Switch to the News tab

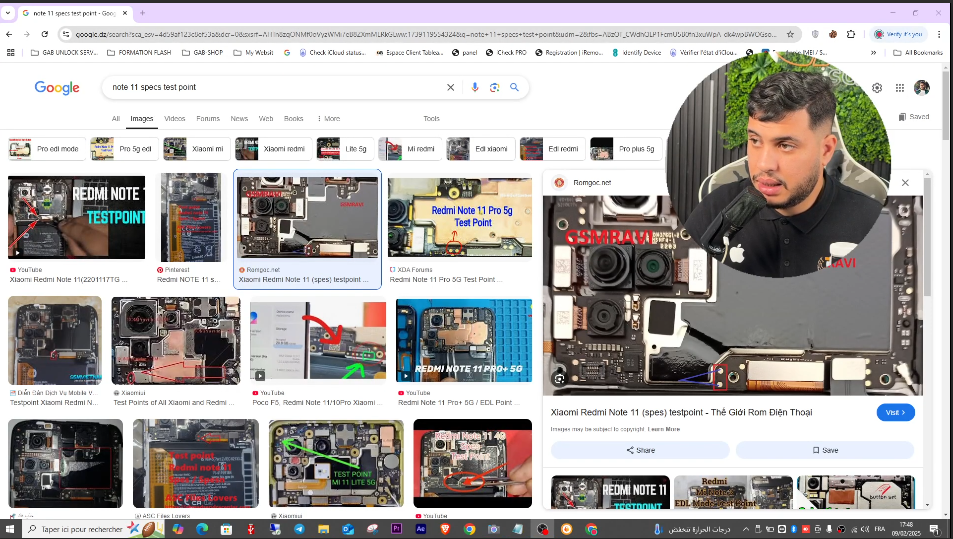click(x=239, y=118)
